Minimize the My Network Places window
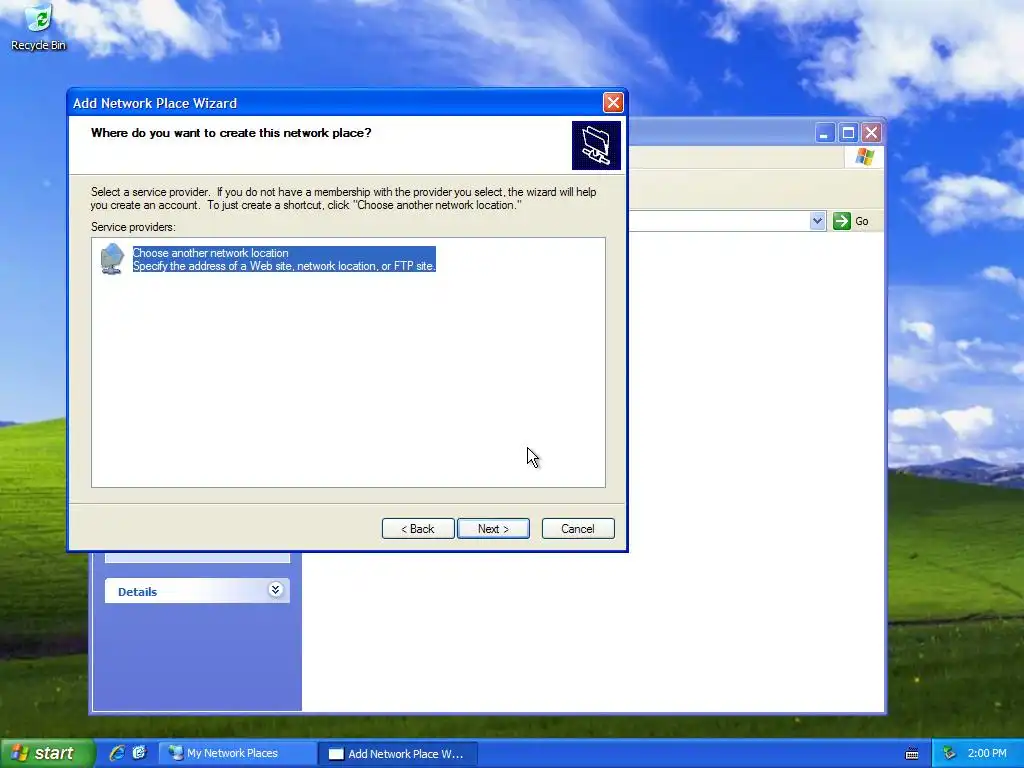 825,133
